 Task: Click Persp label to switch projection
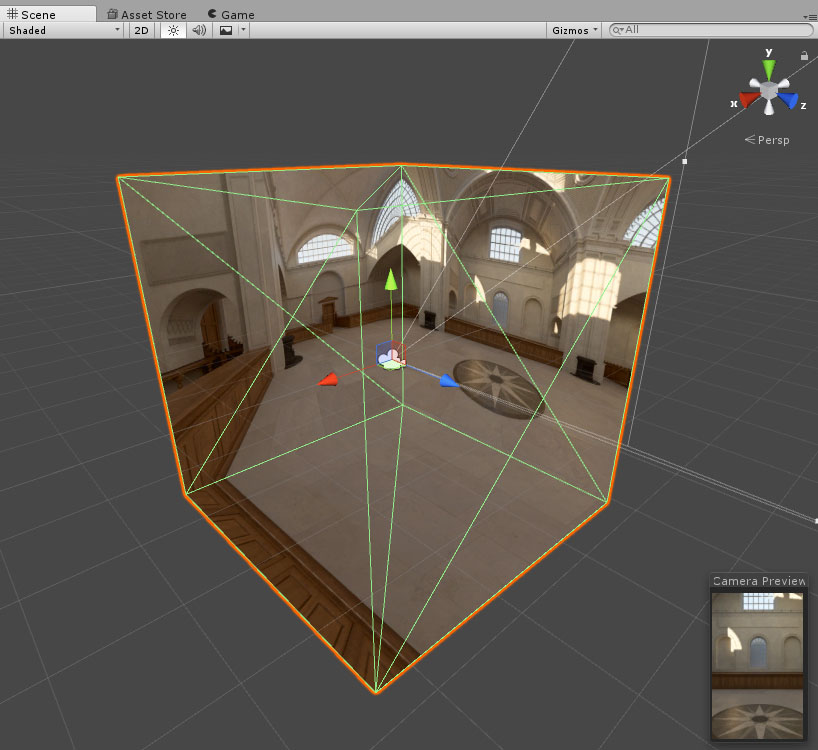coord(768,140)
